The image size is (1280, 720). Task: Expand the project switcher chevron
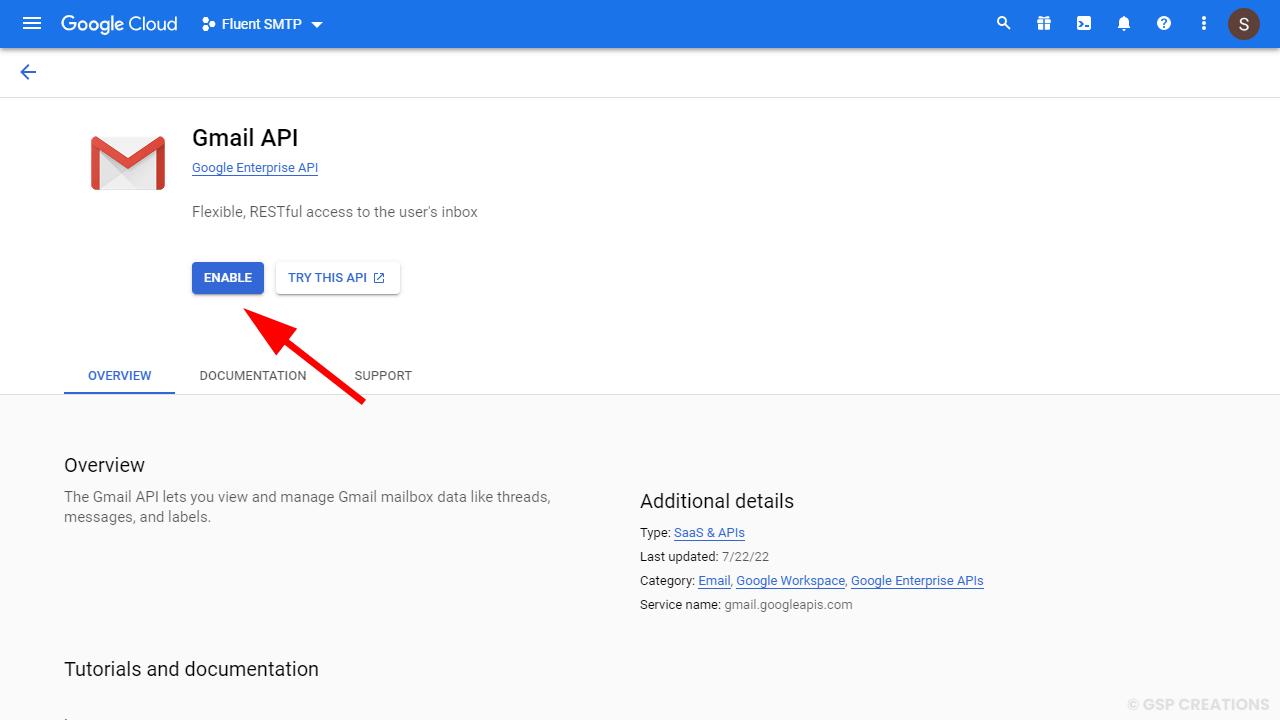pos(317,24)
